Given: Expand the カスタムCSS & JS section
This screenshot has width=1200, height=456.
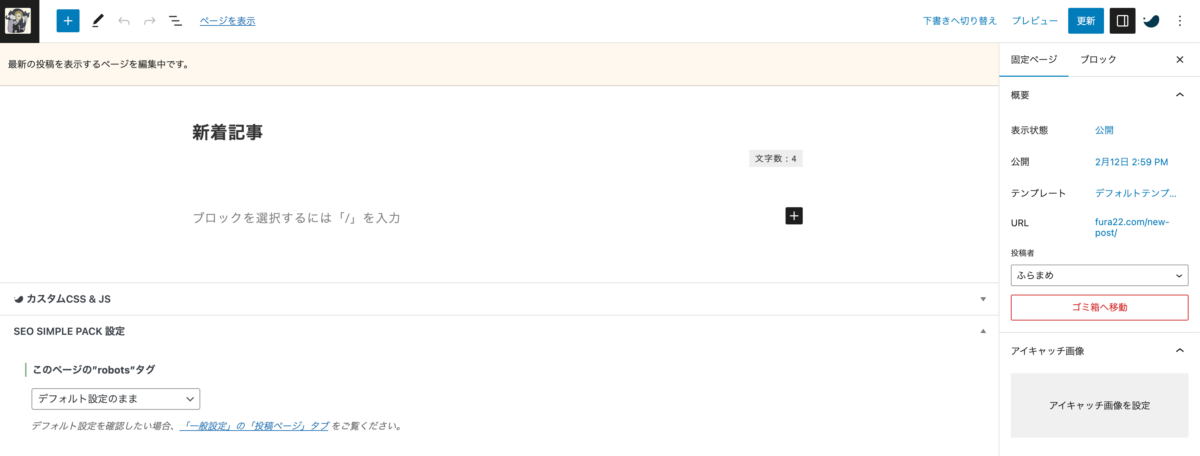Looking at the screenshot, I should 500,299.
